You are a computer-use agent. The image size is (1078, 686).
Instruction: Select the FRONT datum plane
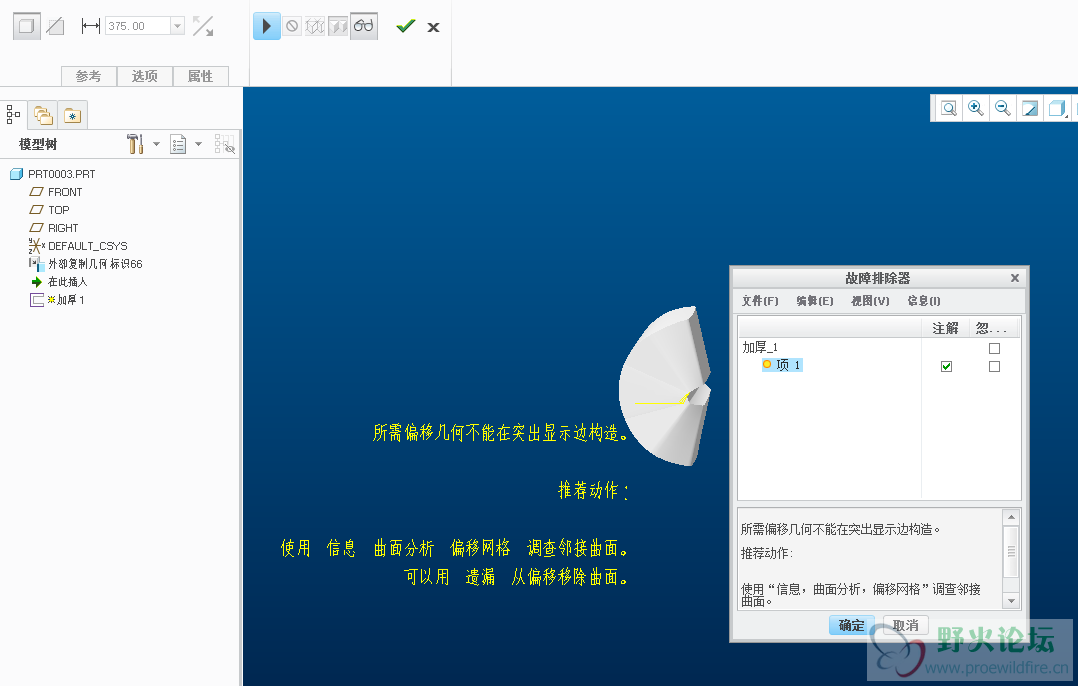pos(65,192)
